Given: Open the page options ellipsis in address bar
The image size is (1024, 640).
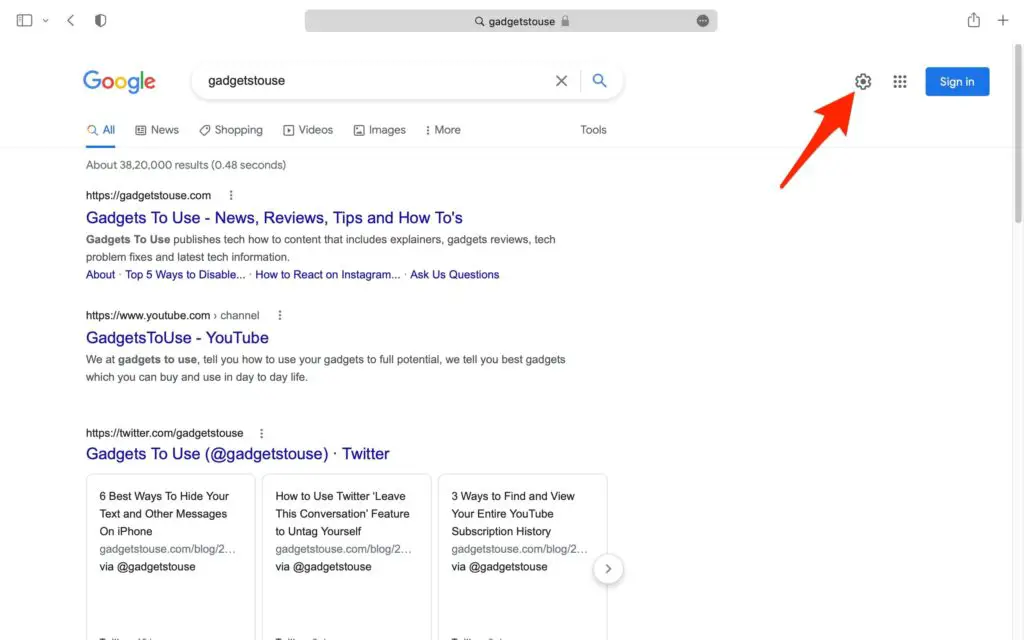Looking at the screenshot, I should coord(703,21).
